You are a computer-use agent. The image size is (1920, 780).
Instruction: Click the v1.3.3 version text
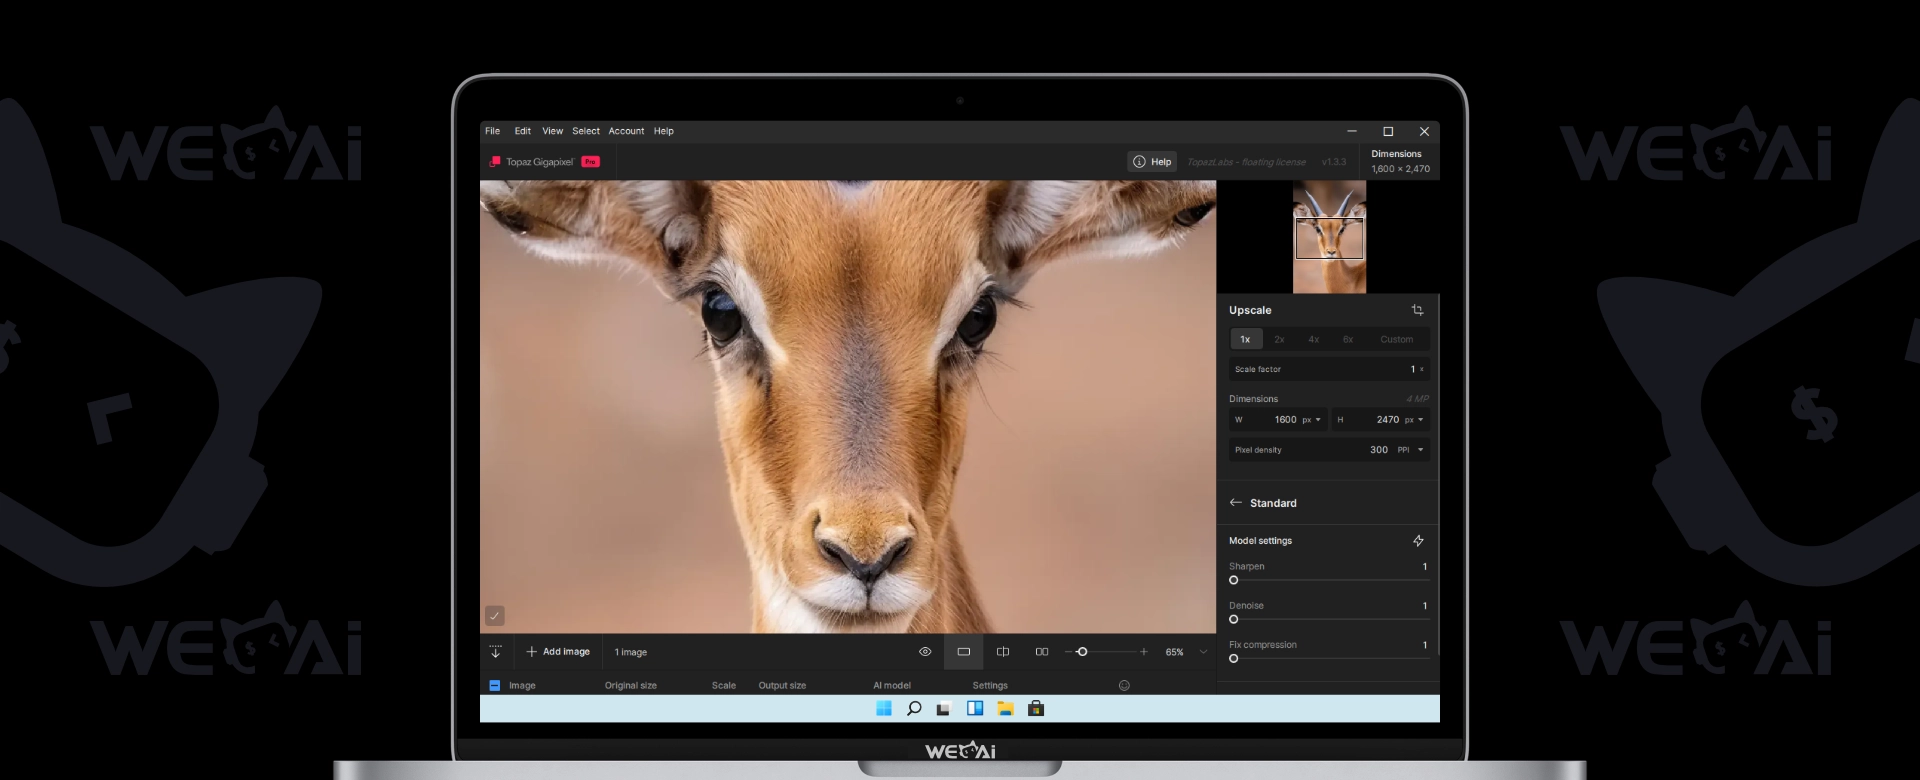click(x=1334, y=162)
